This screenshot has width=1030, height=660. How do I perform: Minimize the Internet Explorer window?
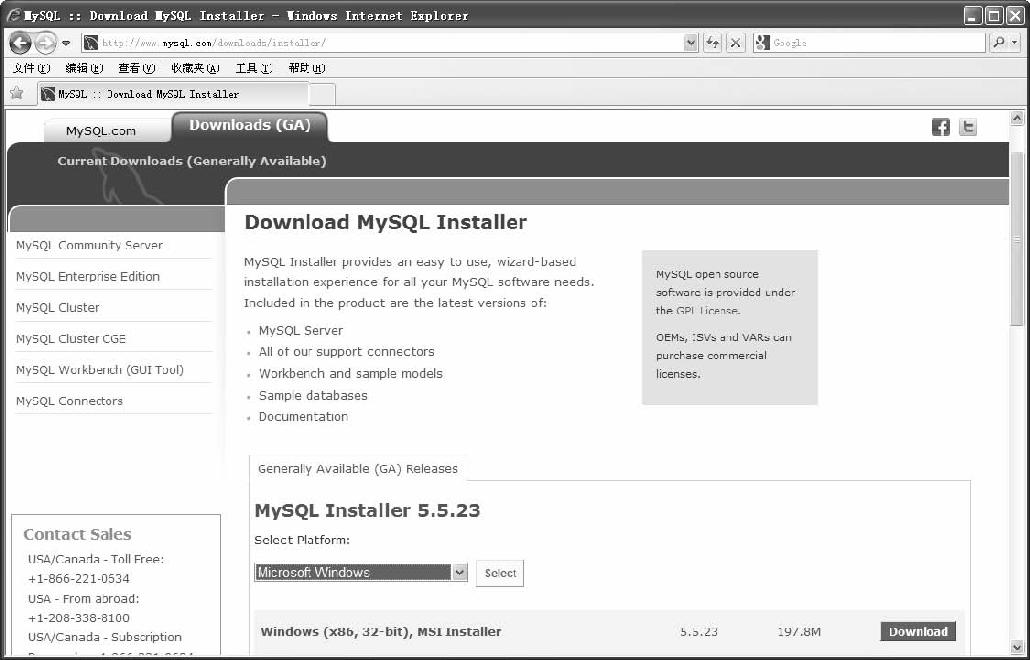pos(974,16)
